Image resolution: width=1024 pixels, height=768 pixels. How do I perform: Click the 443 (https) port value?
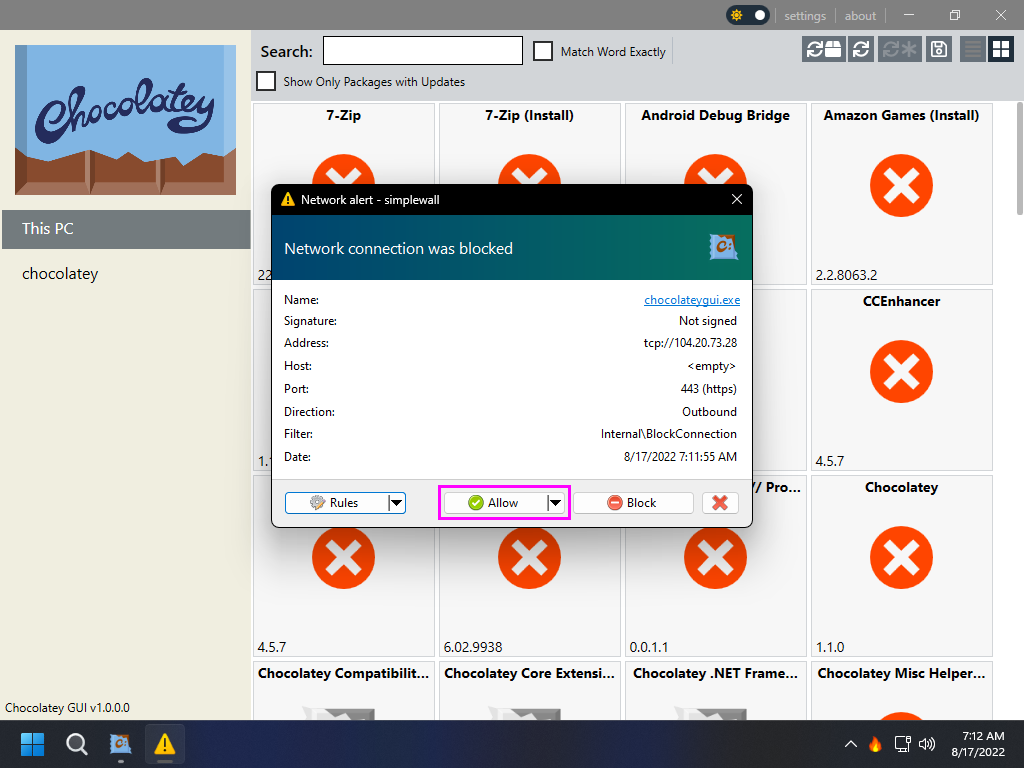(x=709, y=389)
